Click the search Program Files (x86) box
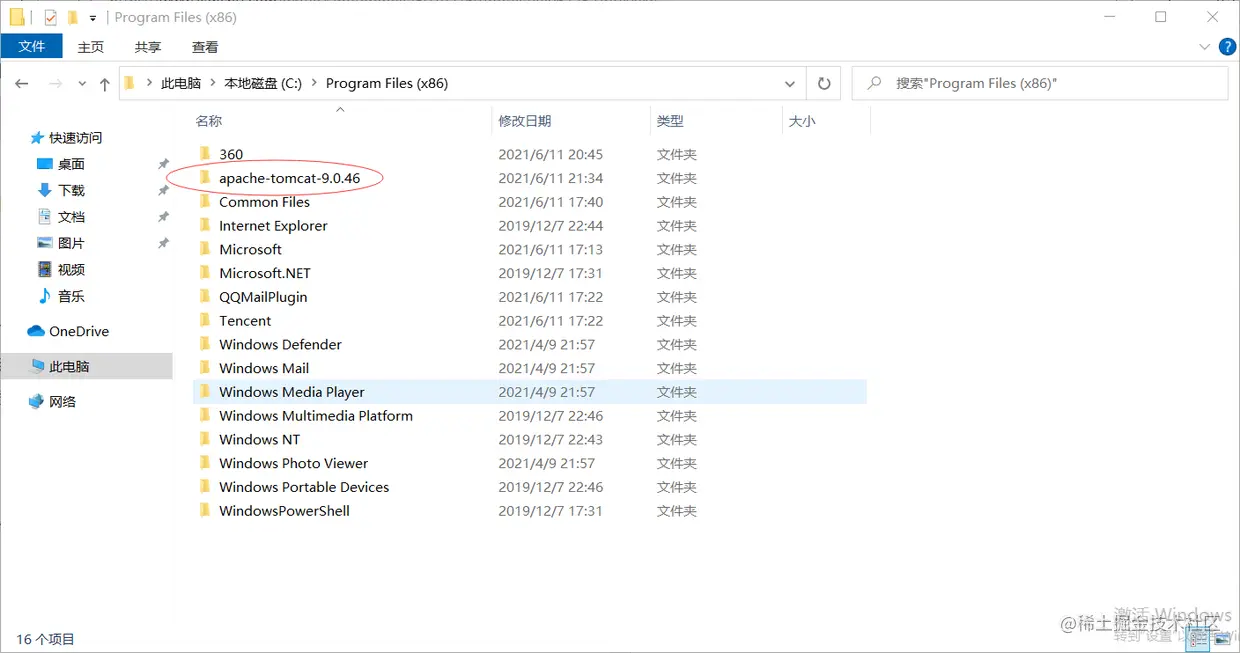This screenshot has width=1240, height=653. (1040, 84)
